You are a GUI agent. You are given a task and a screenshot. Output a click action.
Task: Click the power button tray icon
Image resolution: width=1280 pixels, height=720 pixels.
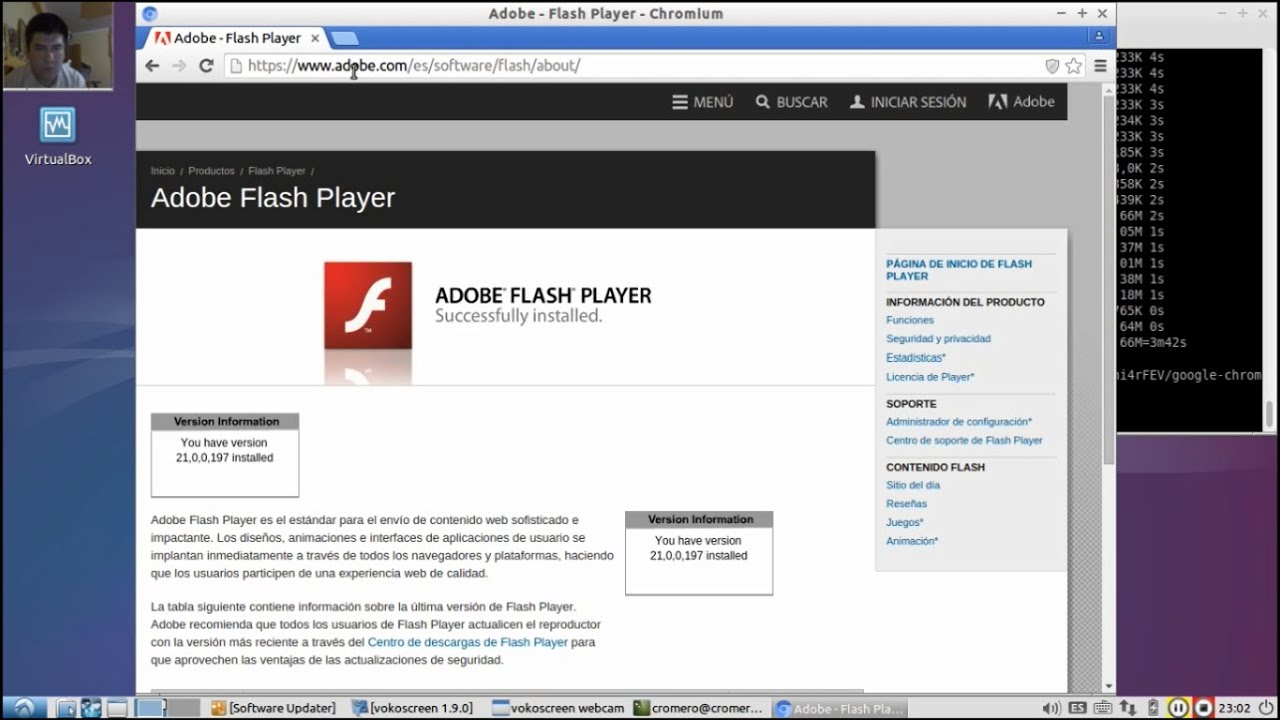click(x=1266, y=708)
